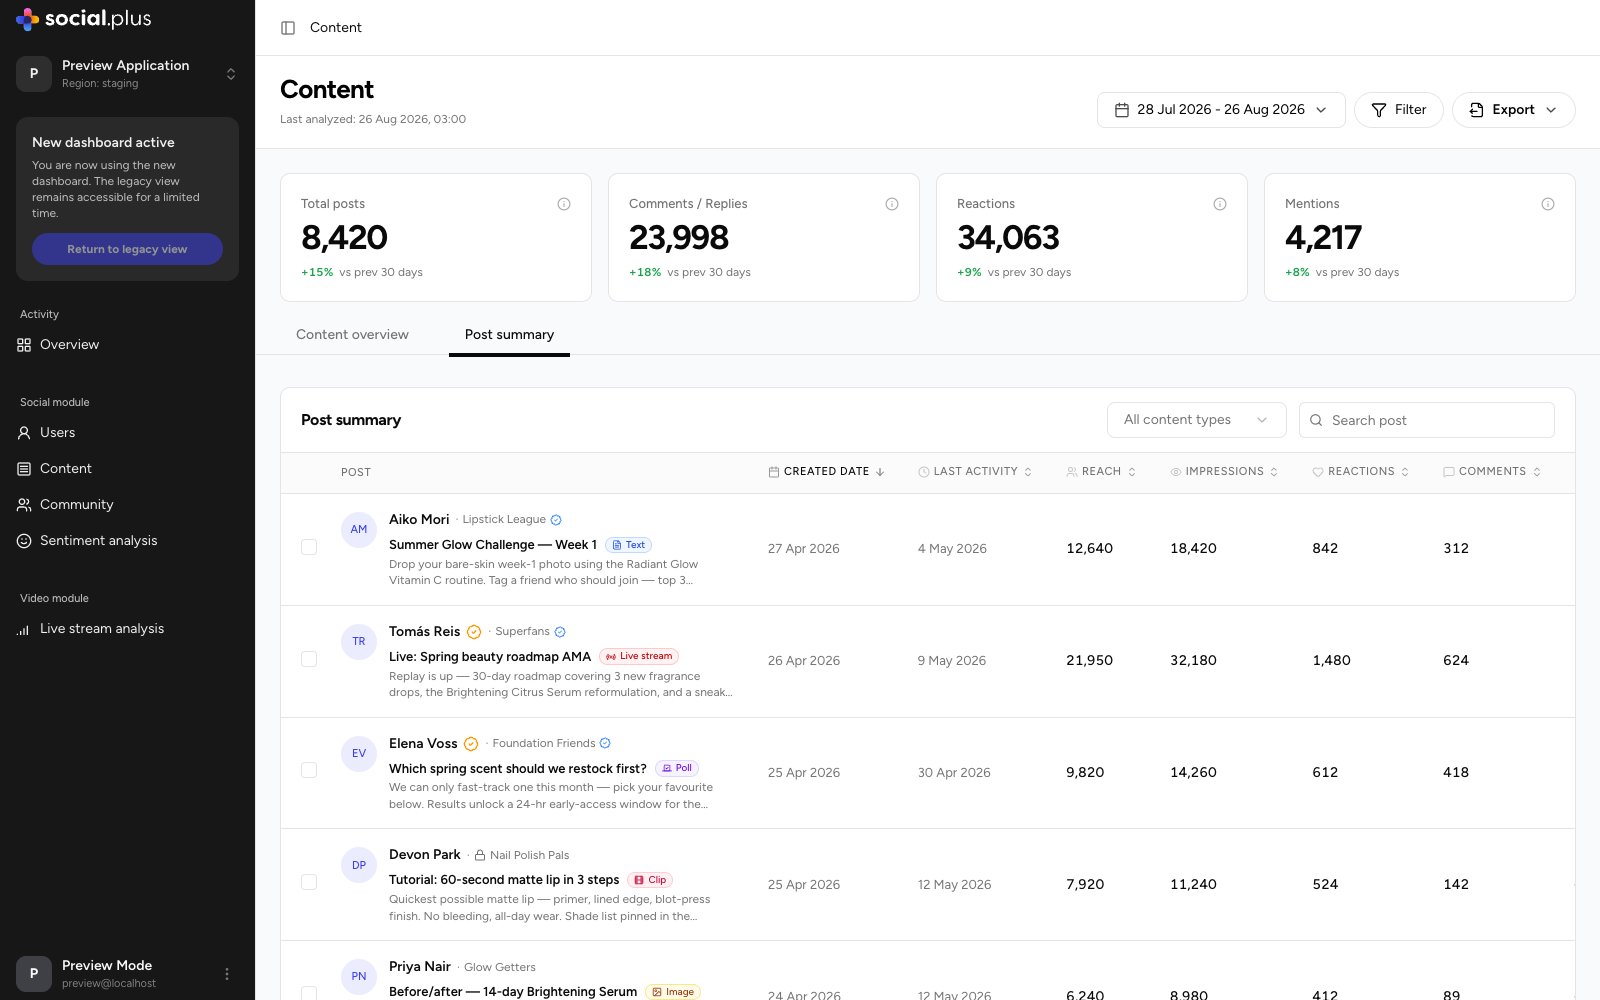Image resolution: width=1600 pixels, height=1000 pixels.
Task: Click verified badge next to Tomás Reis
Action: 474,632
